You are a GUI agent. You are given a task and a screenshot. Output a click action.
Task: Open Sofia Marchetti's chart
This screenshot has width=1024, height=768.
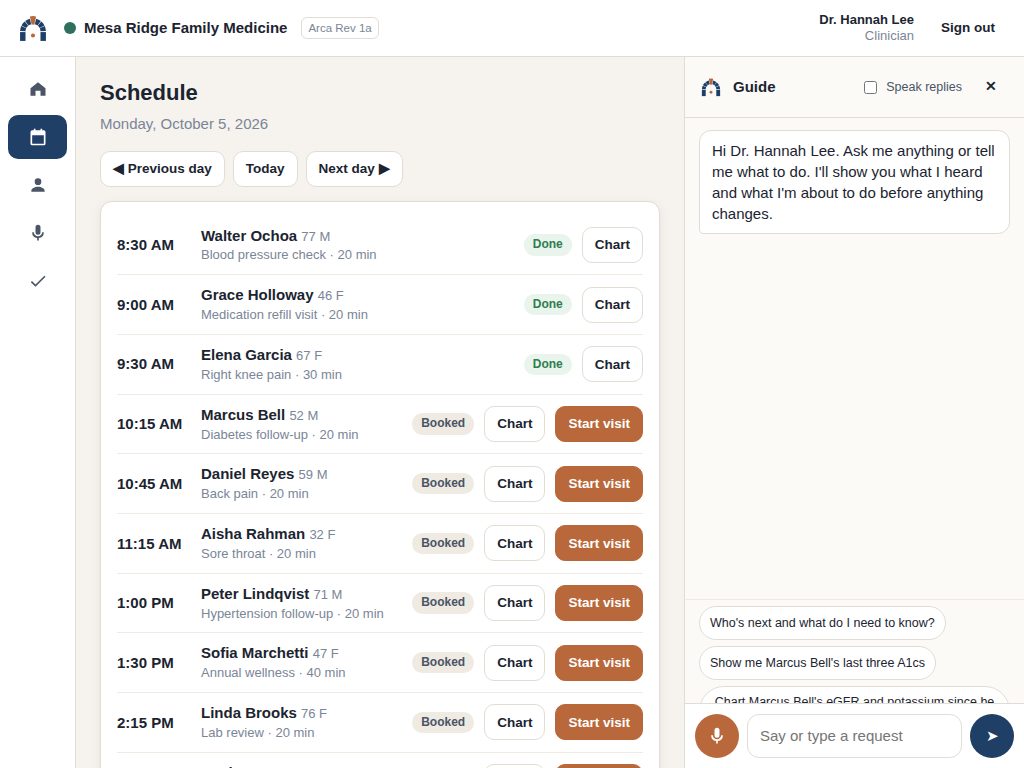click(515, 663)
